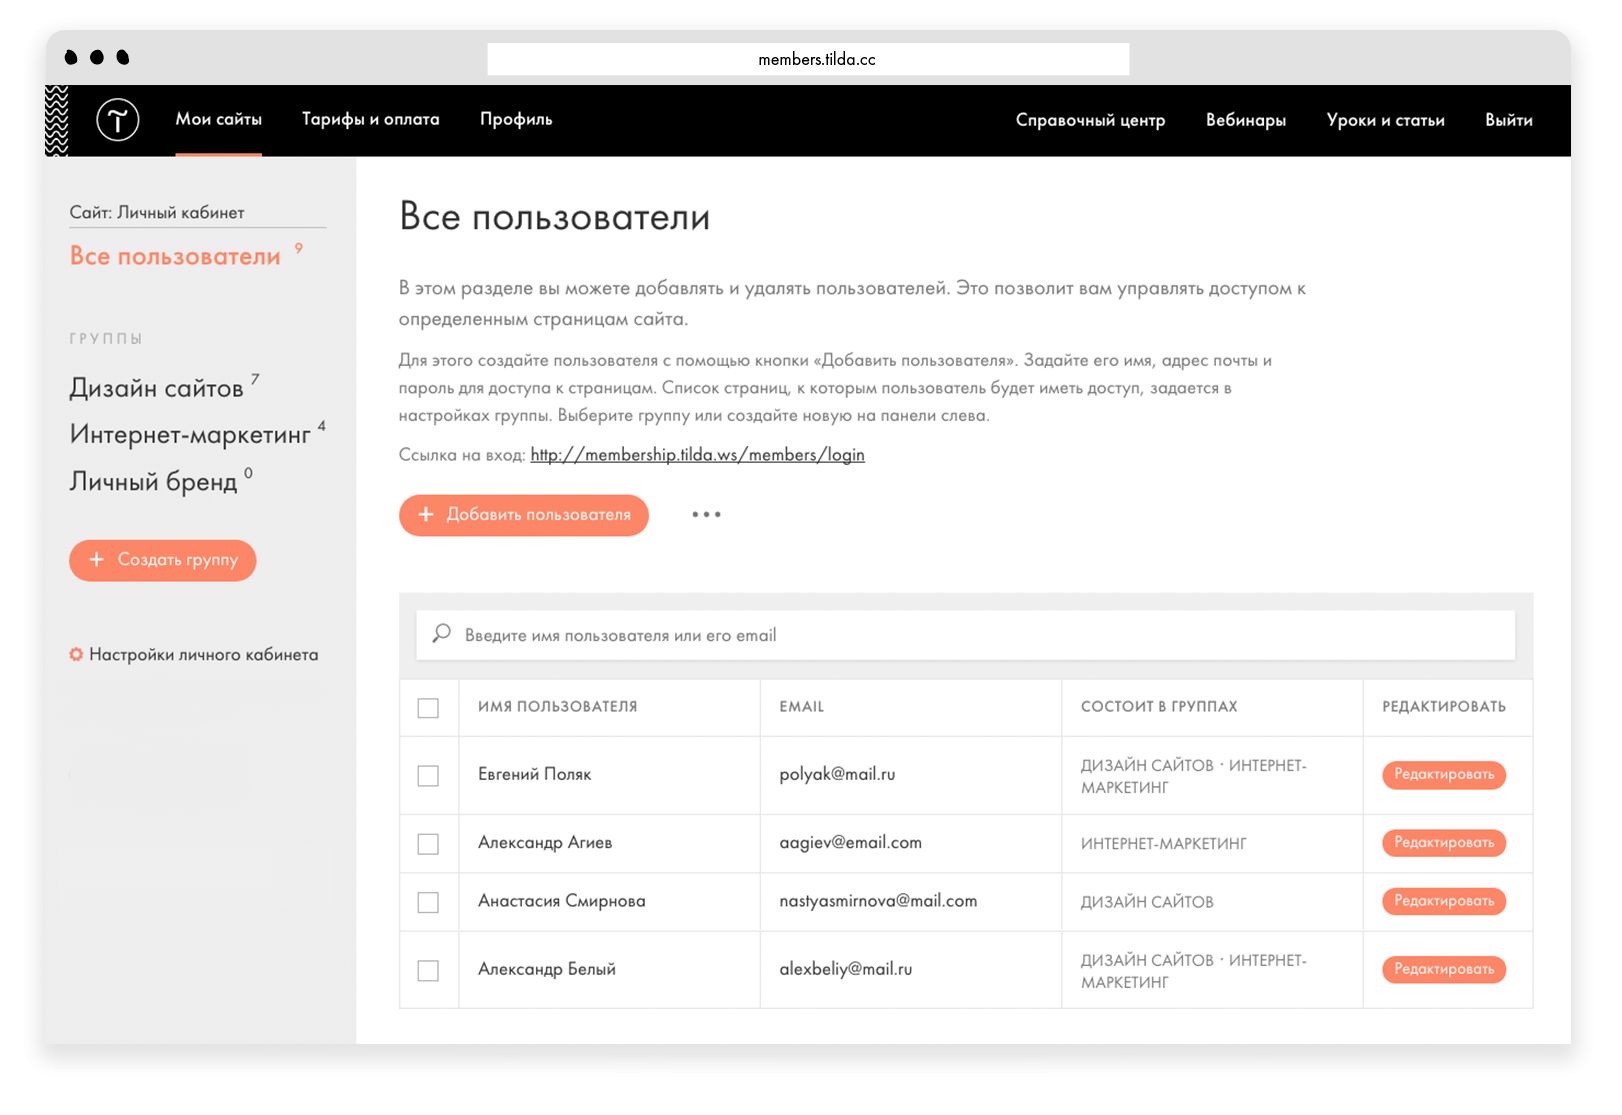This screenshot has width=1622, height=1115.
Task: Go to Тарифы и оплата menu
Action: pos(370,119)
